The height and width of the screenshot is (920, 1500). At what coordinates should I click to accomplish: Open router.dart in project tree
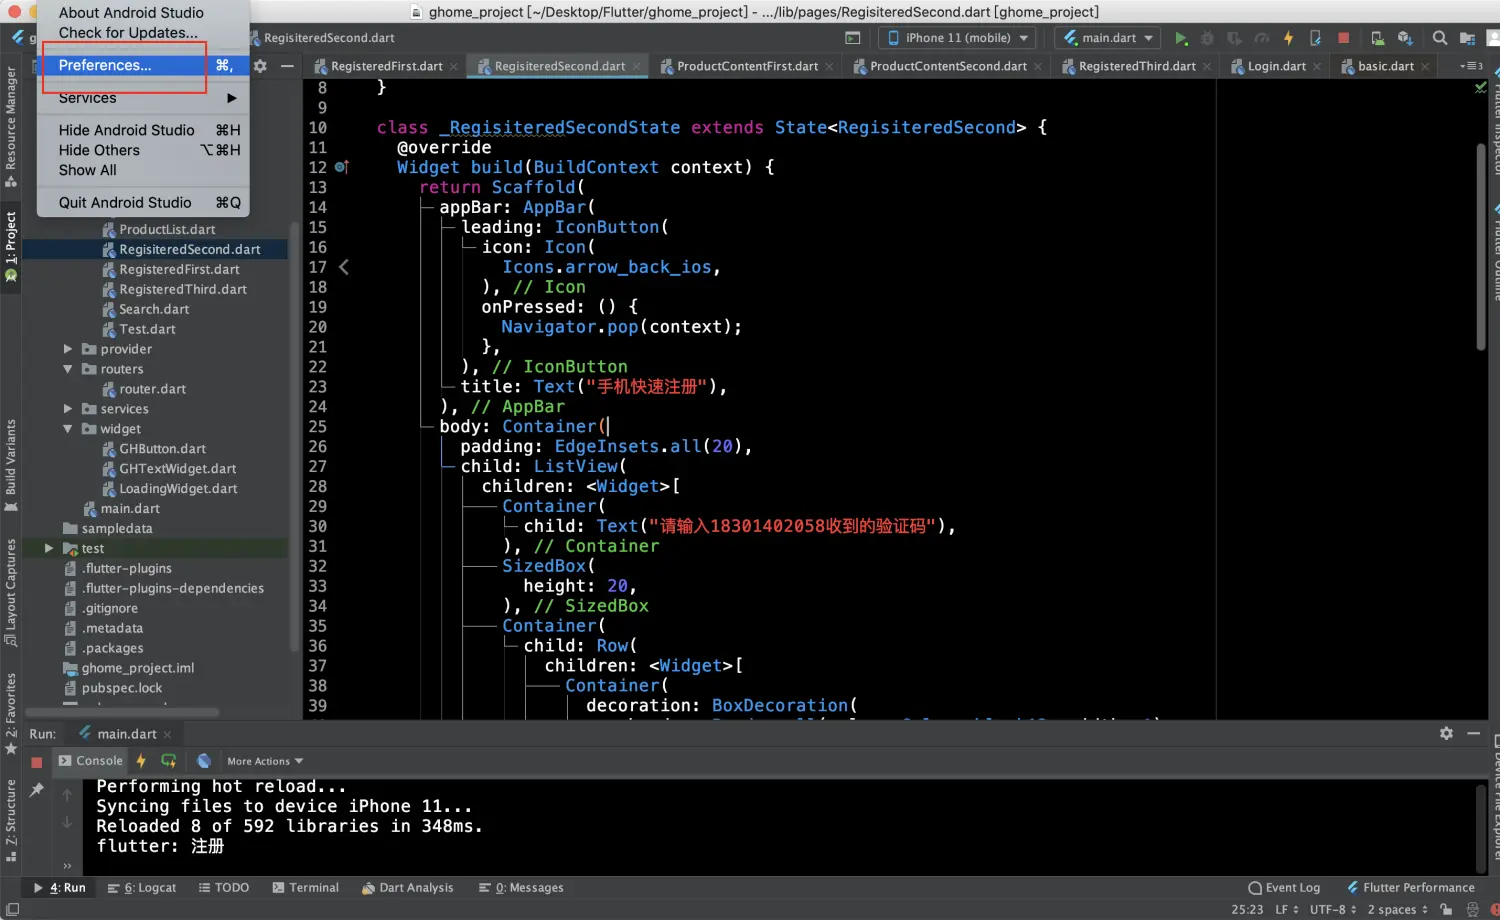tap(152, 389)
